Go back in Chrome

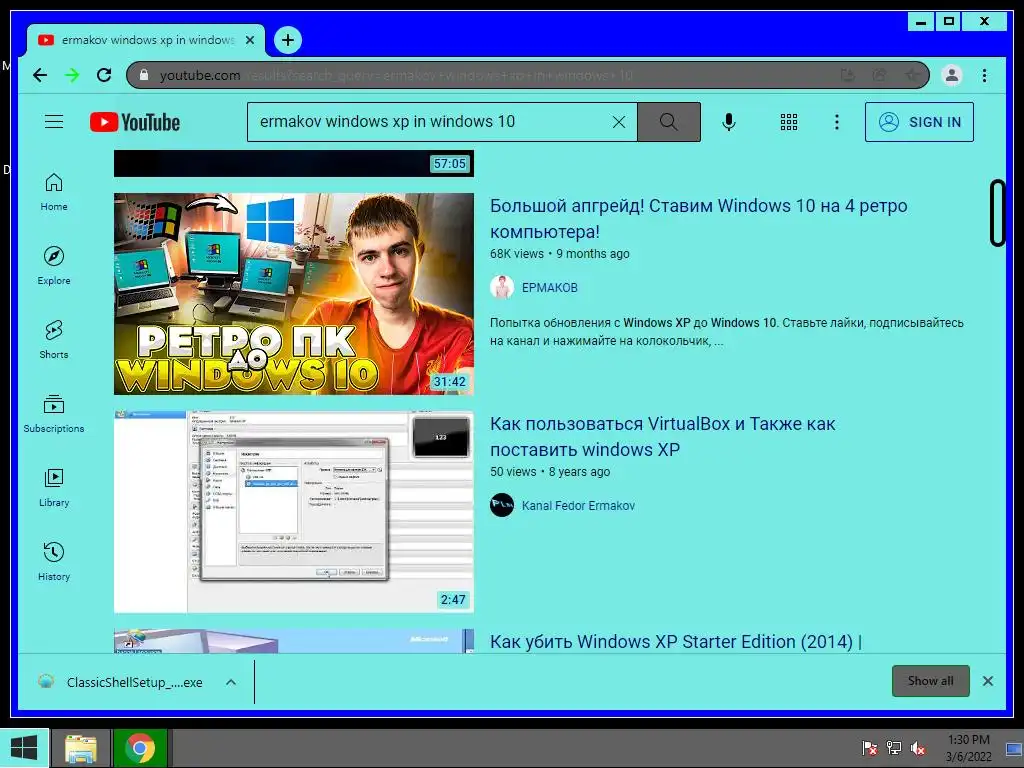pos(40,75)
